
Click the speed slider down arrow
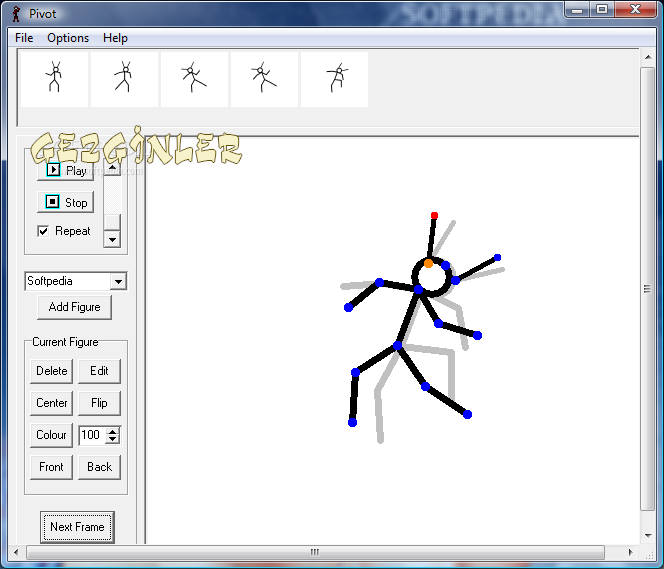click(112, 240)
